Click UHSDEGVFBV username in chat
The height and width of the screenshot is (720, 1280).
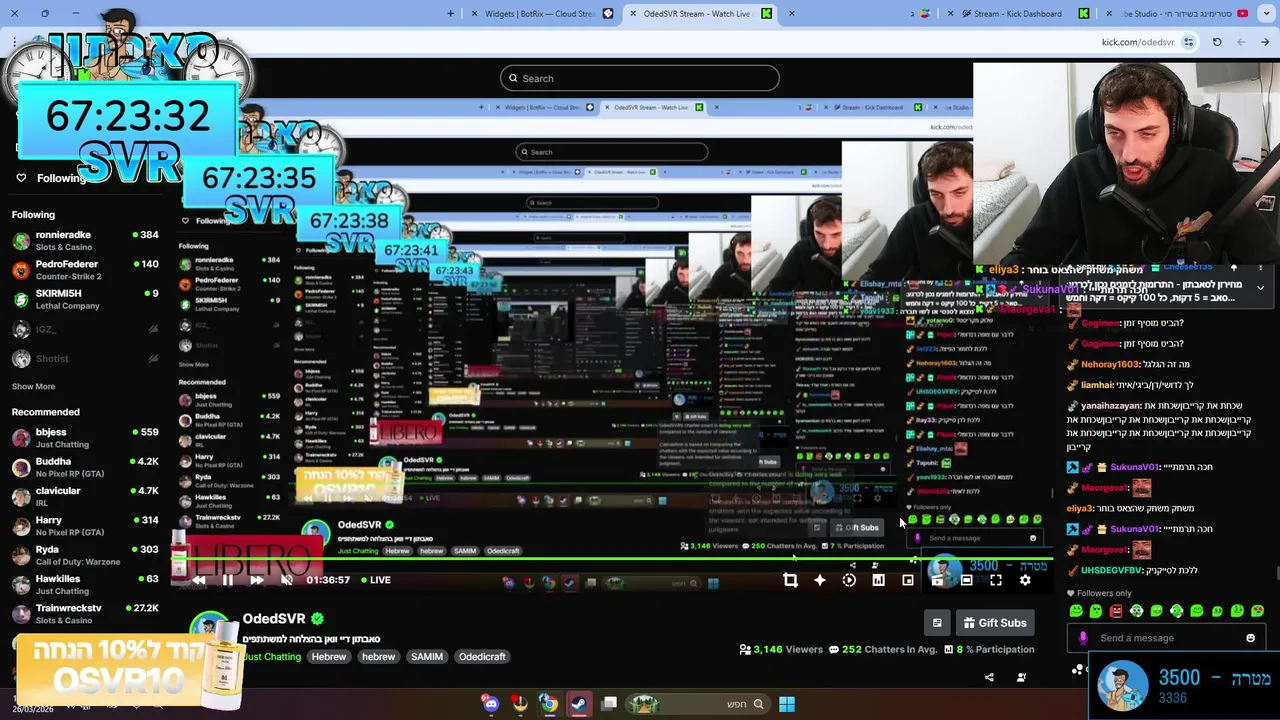[1111, 570]
